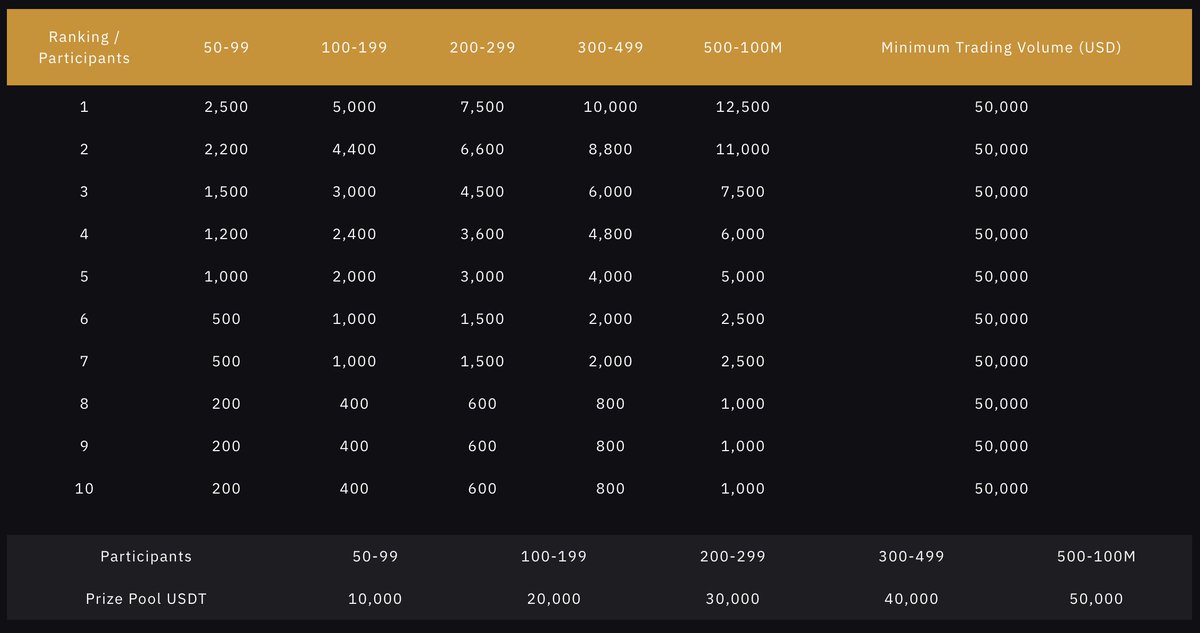This screenshot has height=633, width=1200.
Task: Select the 50-99 column header
Action: (226, 48)
